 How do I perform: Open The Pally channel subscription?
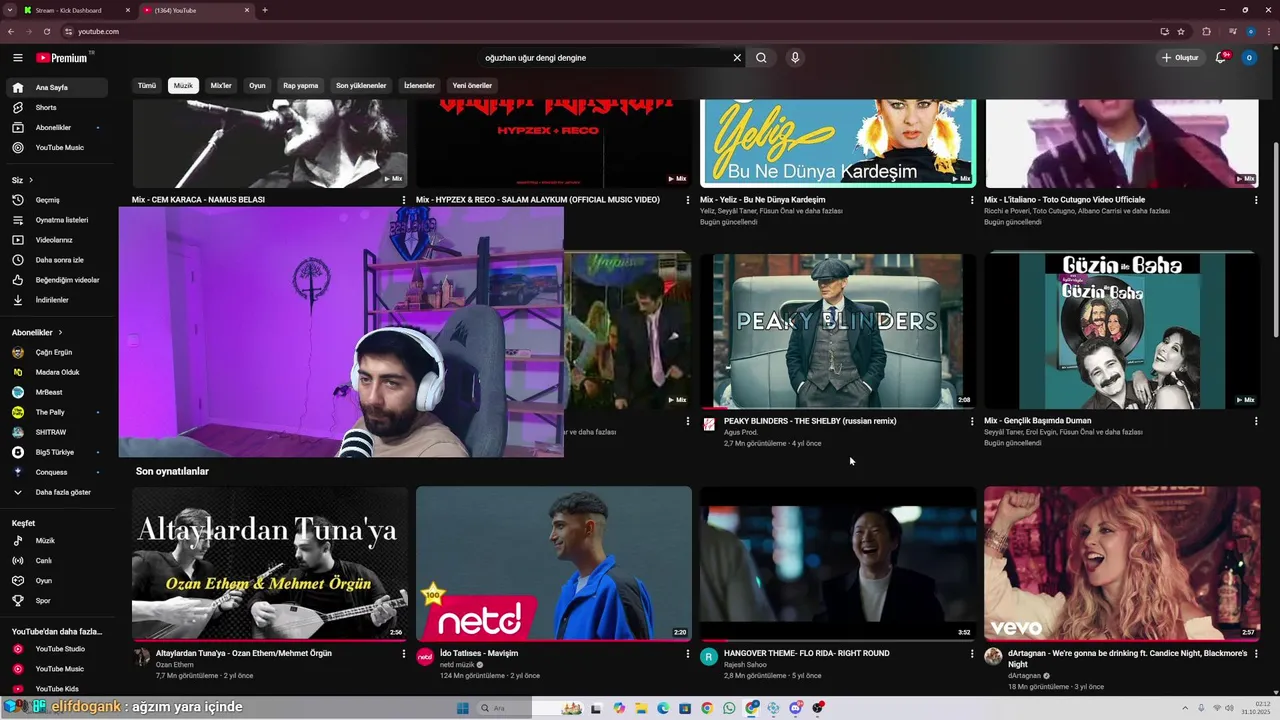57,412
